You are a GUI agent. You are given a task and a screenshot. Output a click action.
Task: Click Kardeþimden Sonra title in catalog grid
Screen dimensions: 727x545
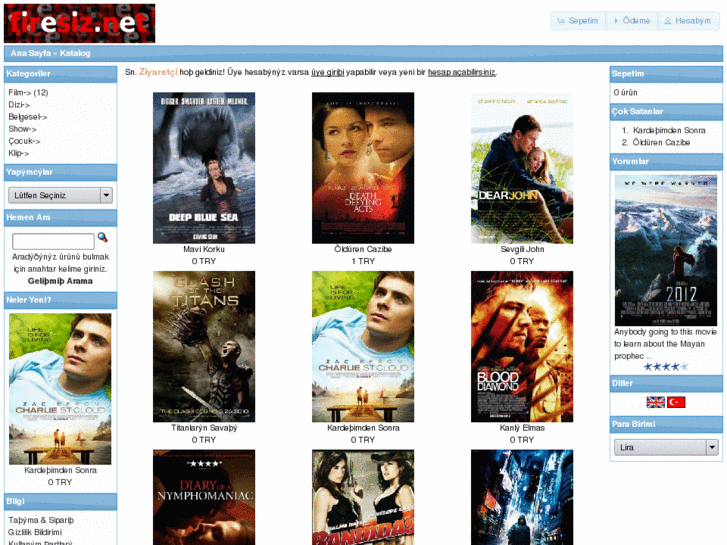click(x=363, y=428)
